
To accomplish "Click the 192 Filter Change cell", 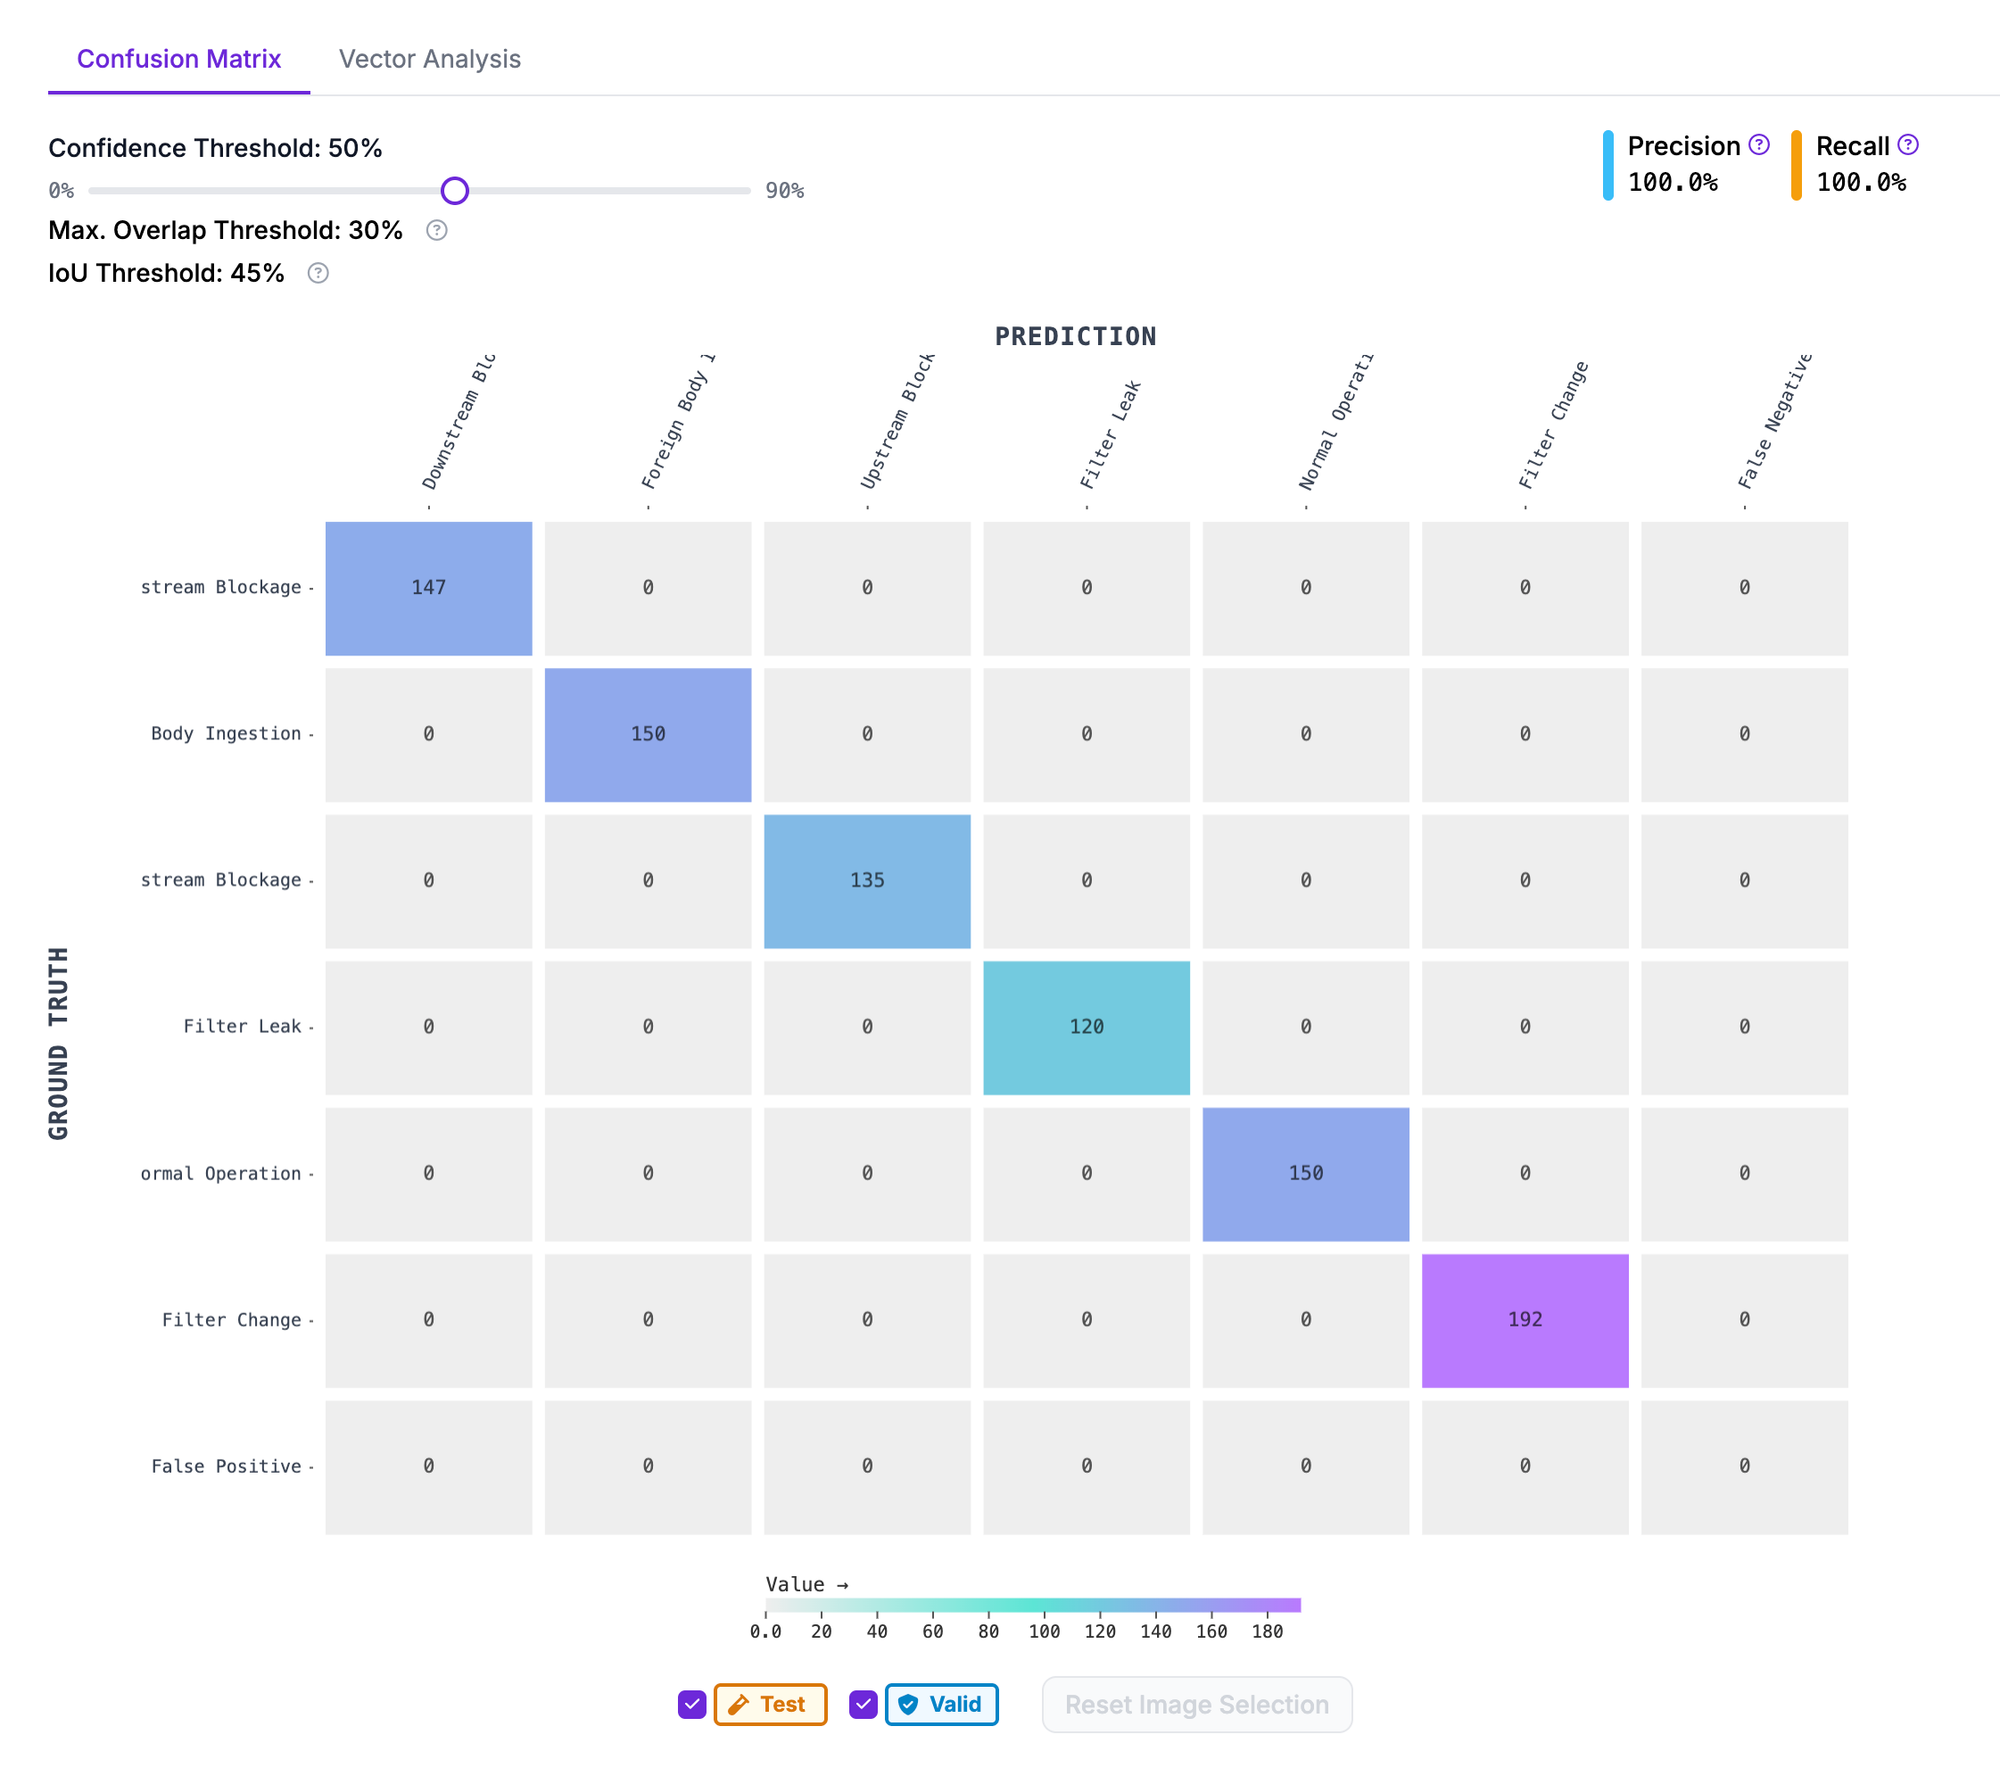I will (1524, 1320).
